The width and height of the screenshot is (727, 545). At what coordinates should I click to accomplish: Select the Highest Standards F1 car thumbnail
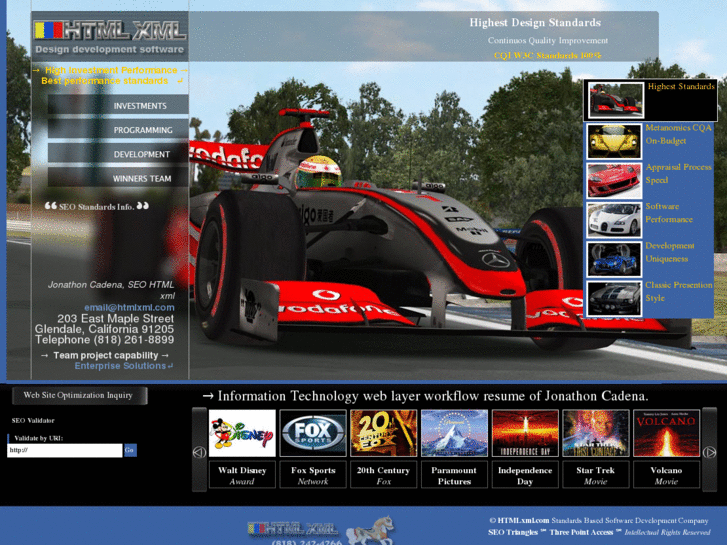(615, 100)
